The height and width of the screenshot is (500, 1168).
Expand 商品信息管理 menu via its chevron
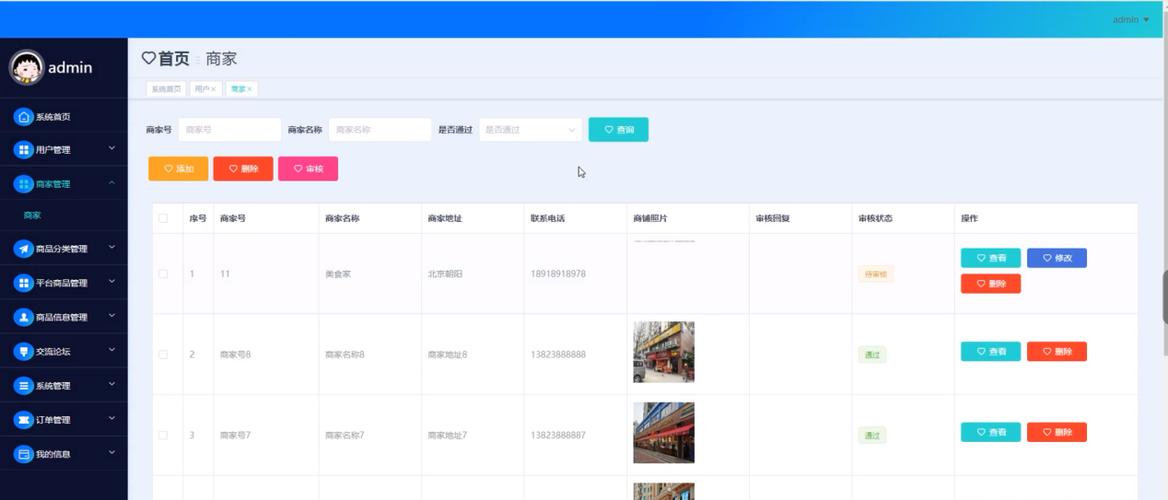click(112, 315)
